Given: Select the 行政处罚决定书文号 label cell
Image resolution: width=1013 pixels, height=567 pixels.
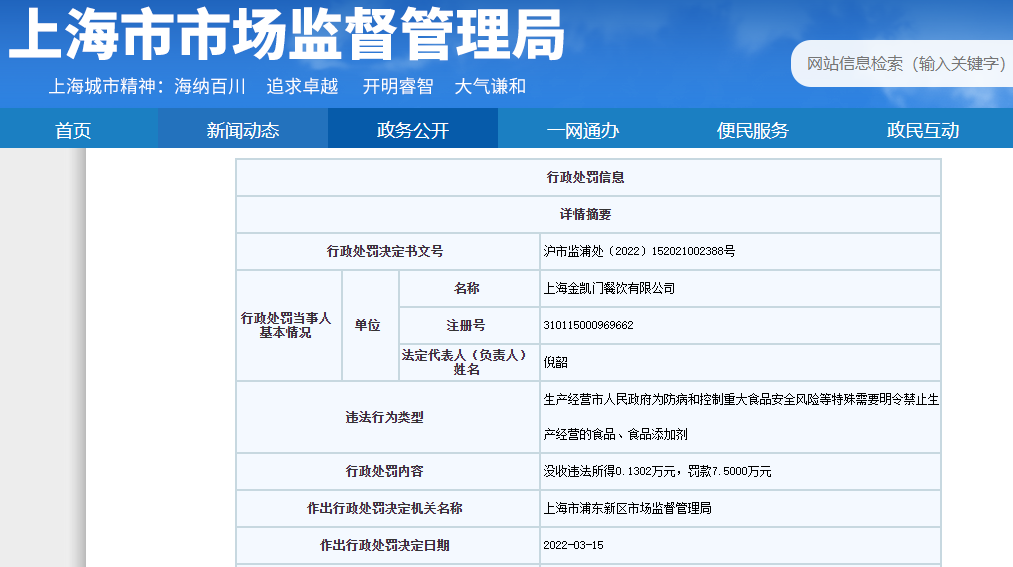Looking at the screenshot, I should click(388, 251).
